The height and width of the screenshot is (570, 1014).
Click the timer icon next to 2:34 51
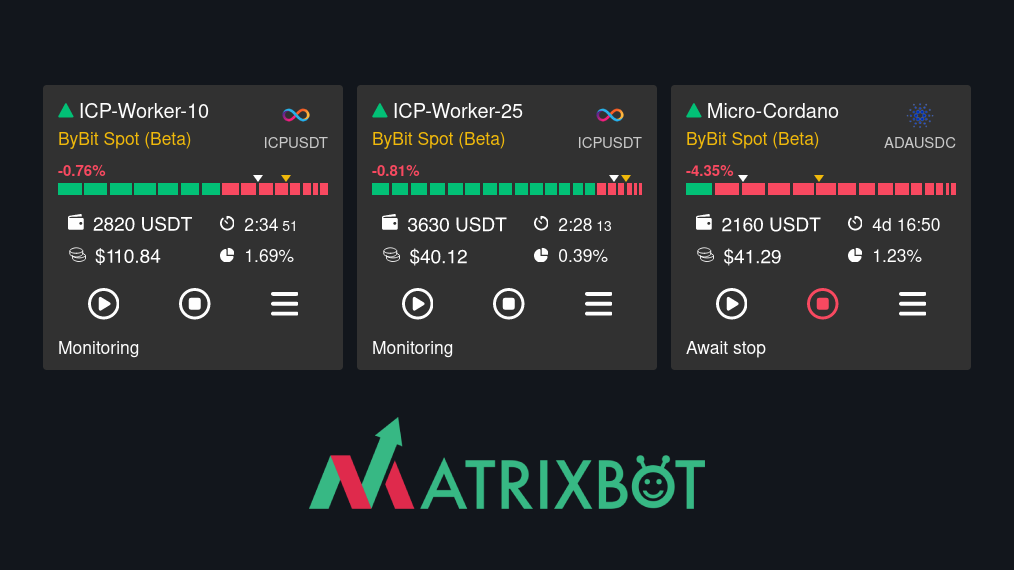[x=227, y=223]
